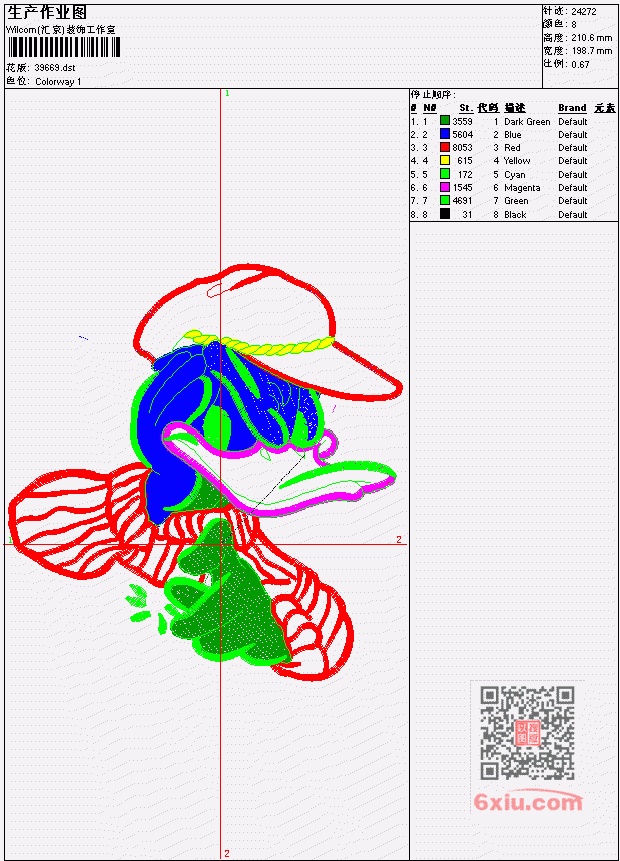Click stitch count '615' in the Yellow row
Image resolution: width=620 pixels, height=861 pixels.
pyautogui.click(x=465, y=161)
